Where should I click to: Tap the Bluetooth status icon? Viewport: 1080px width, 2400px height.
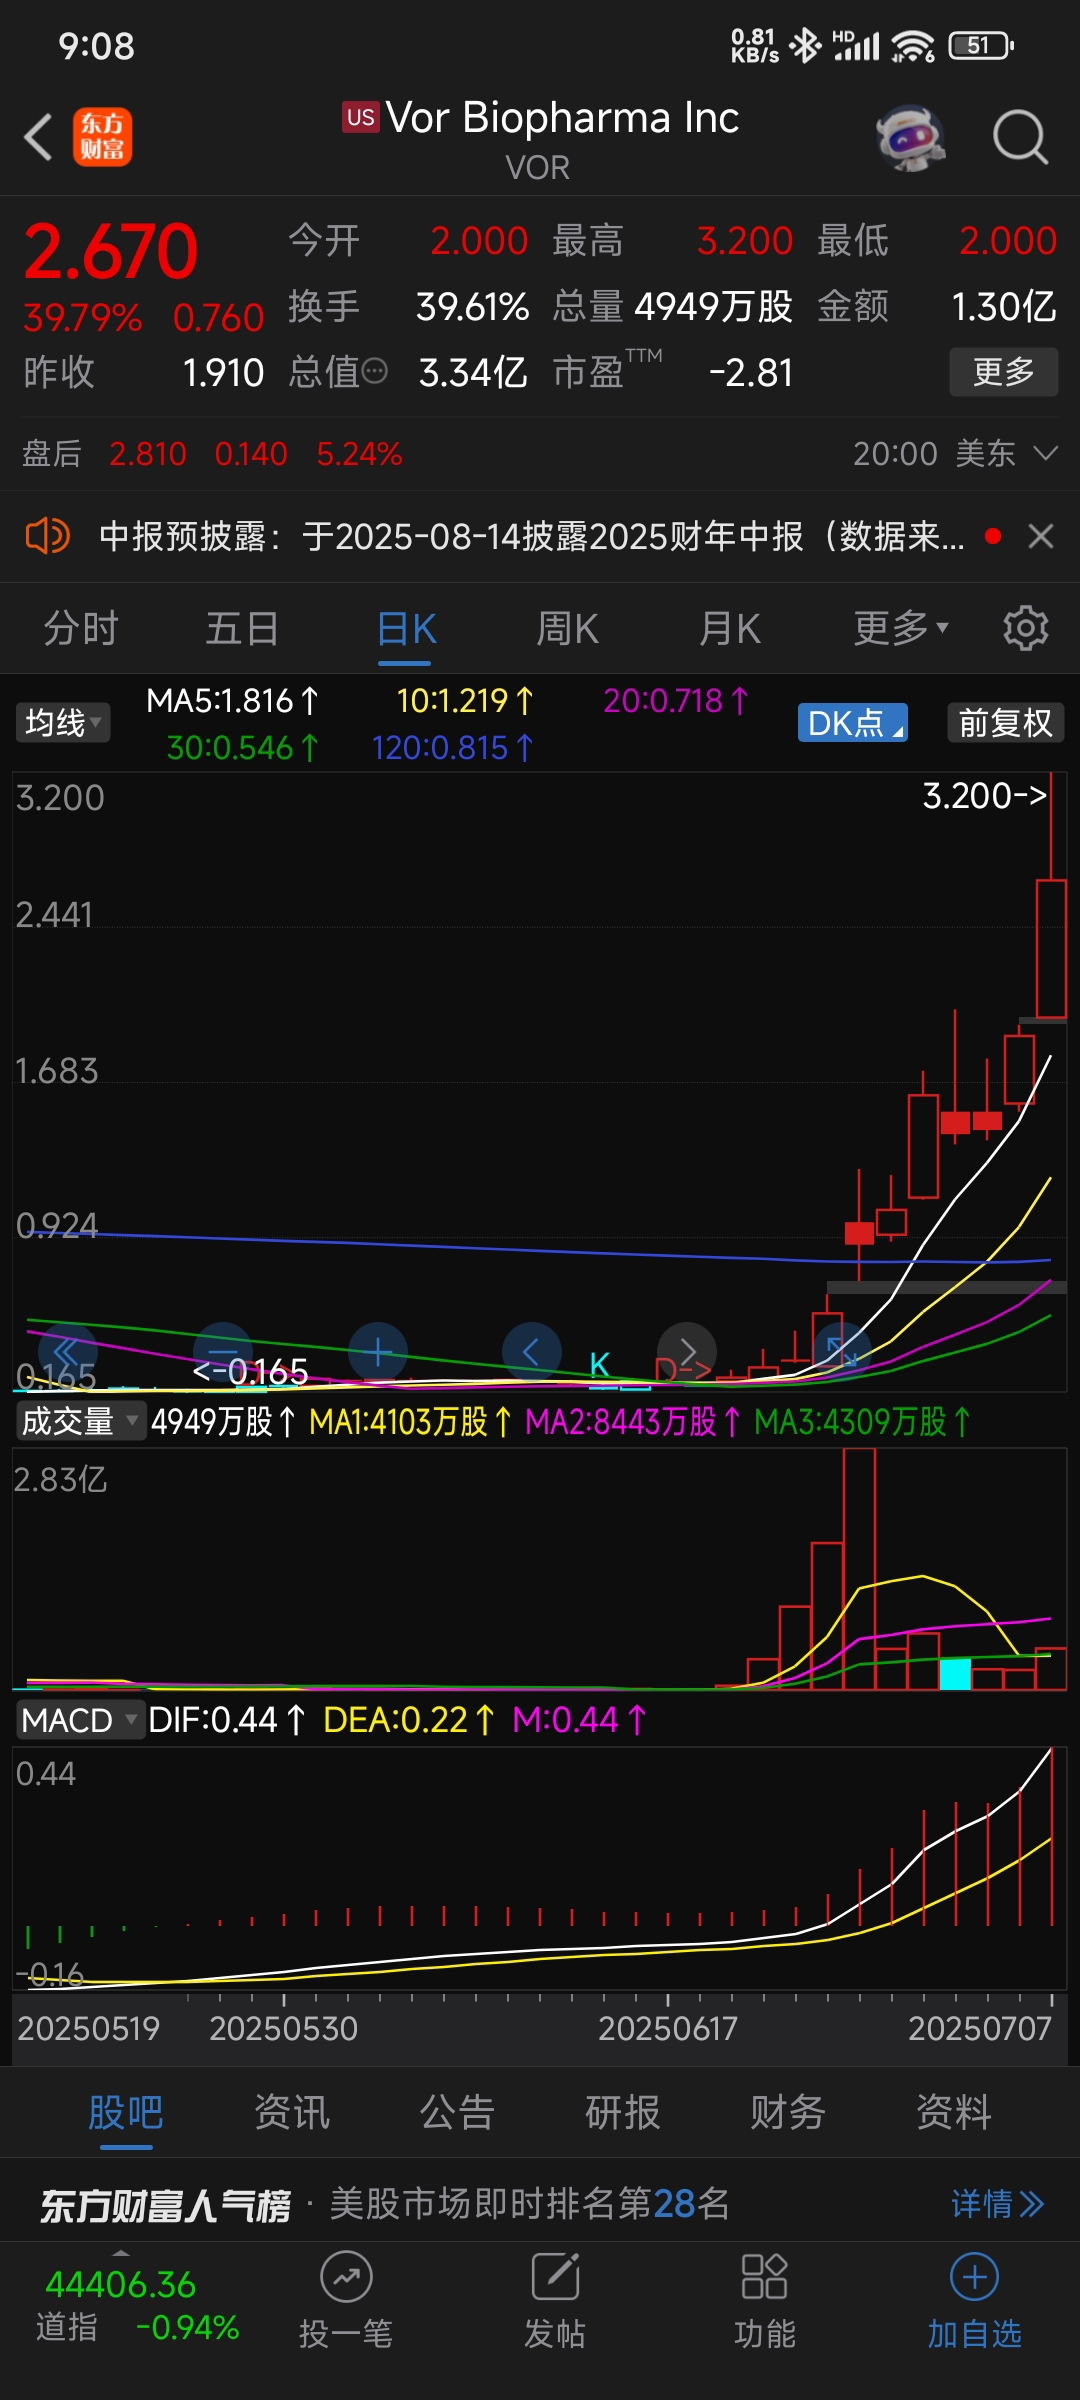[805, 45]
